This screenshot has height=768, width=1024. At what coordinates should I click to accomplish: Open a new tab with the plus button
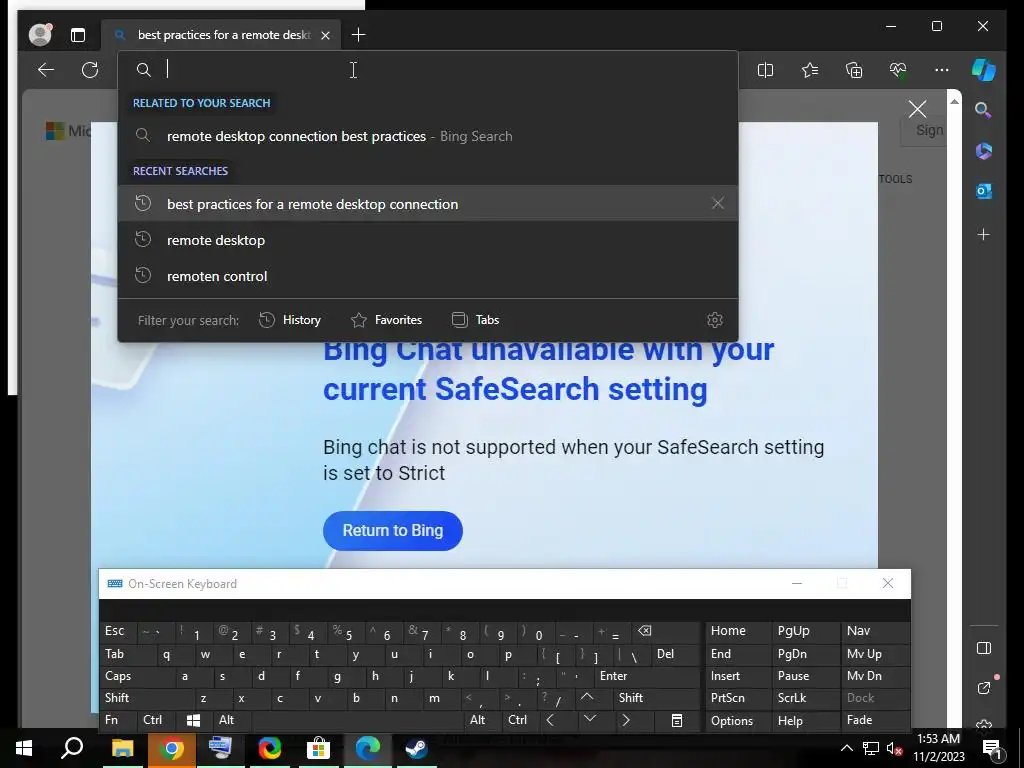pos(359,35)
